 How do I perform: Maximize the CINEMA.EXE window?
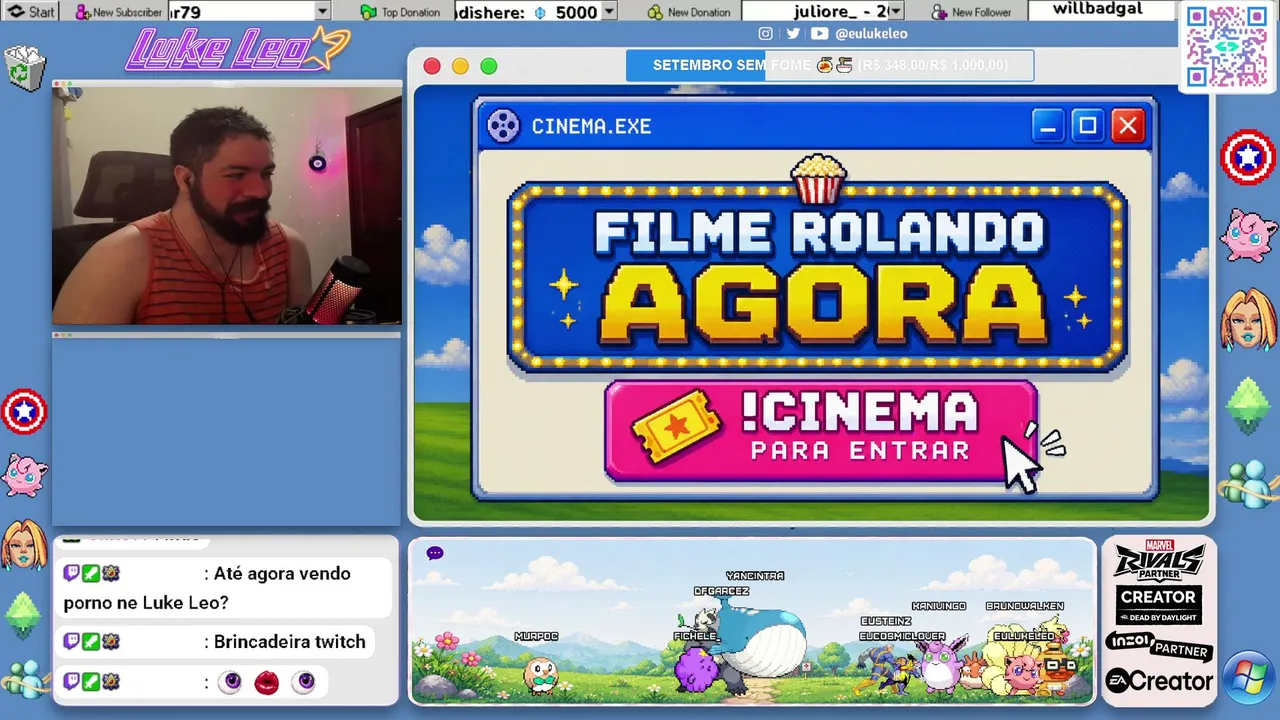pos(1088,126)
